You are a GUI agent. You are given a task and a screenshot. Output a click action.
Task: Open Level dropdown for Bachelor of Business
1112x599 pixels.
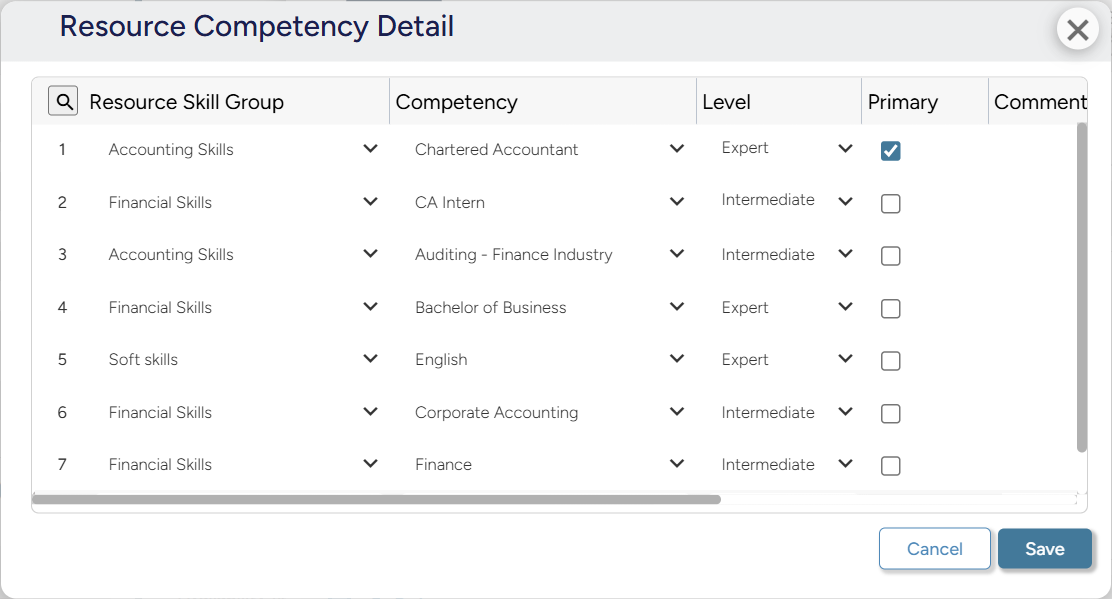[845, 308]
